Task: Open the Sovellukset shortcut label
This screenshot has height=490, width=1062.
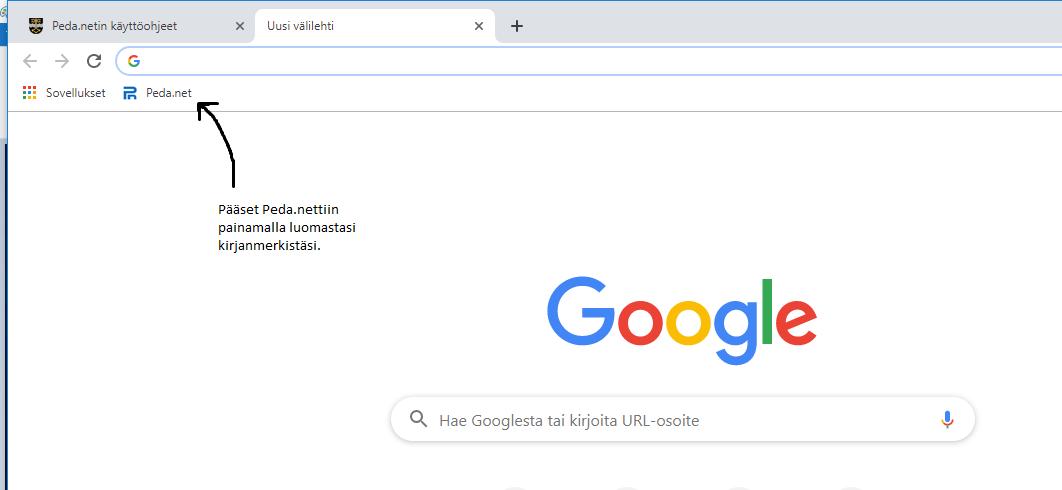Action: tap(75, 93)
